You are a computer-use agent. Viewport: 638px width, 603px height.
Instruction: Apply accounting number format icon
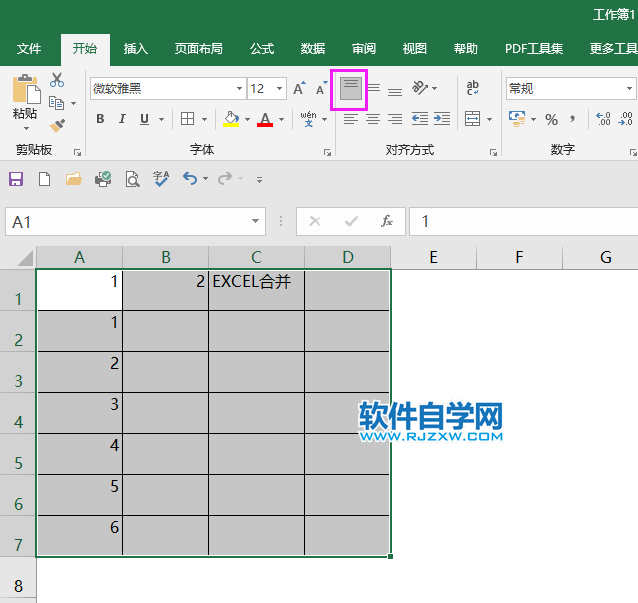pos(517,119)
